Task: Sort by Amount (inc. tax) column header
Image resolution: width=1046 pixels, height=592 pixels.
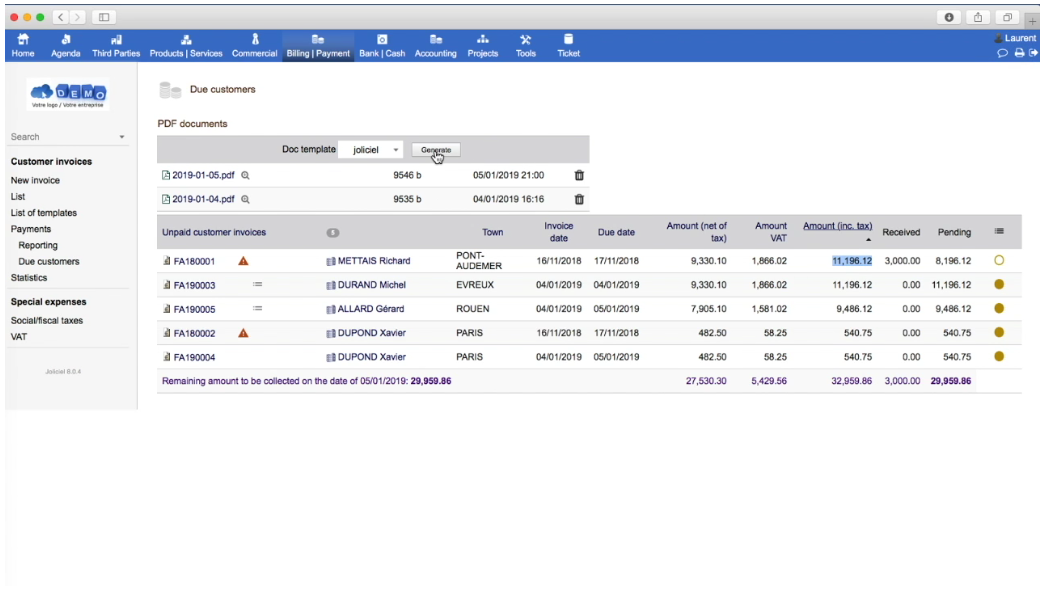Action: [x=837, y=226]
